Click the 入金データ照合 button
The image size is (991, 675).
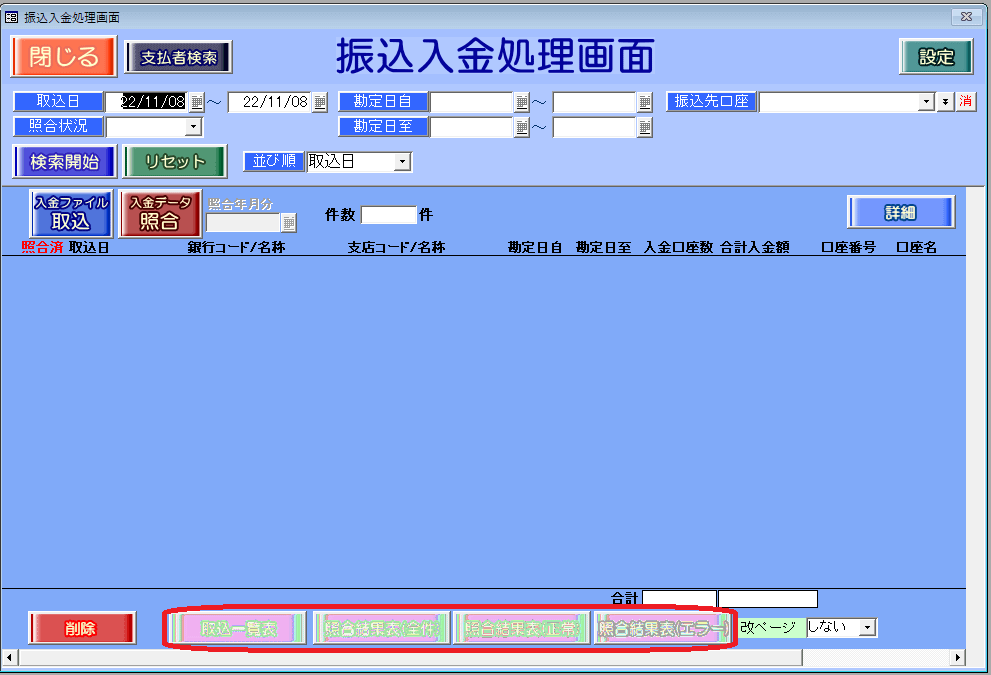[159, 213]
